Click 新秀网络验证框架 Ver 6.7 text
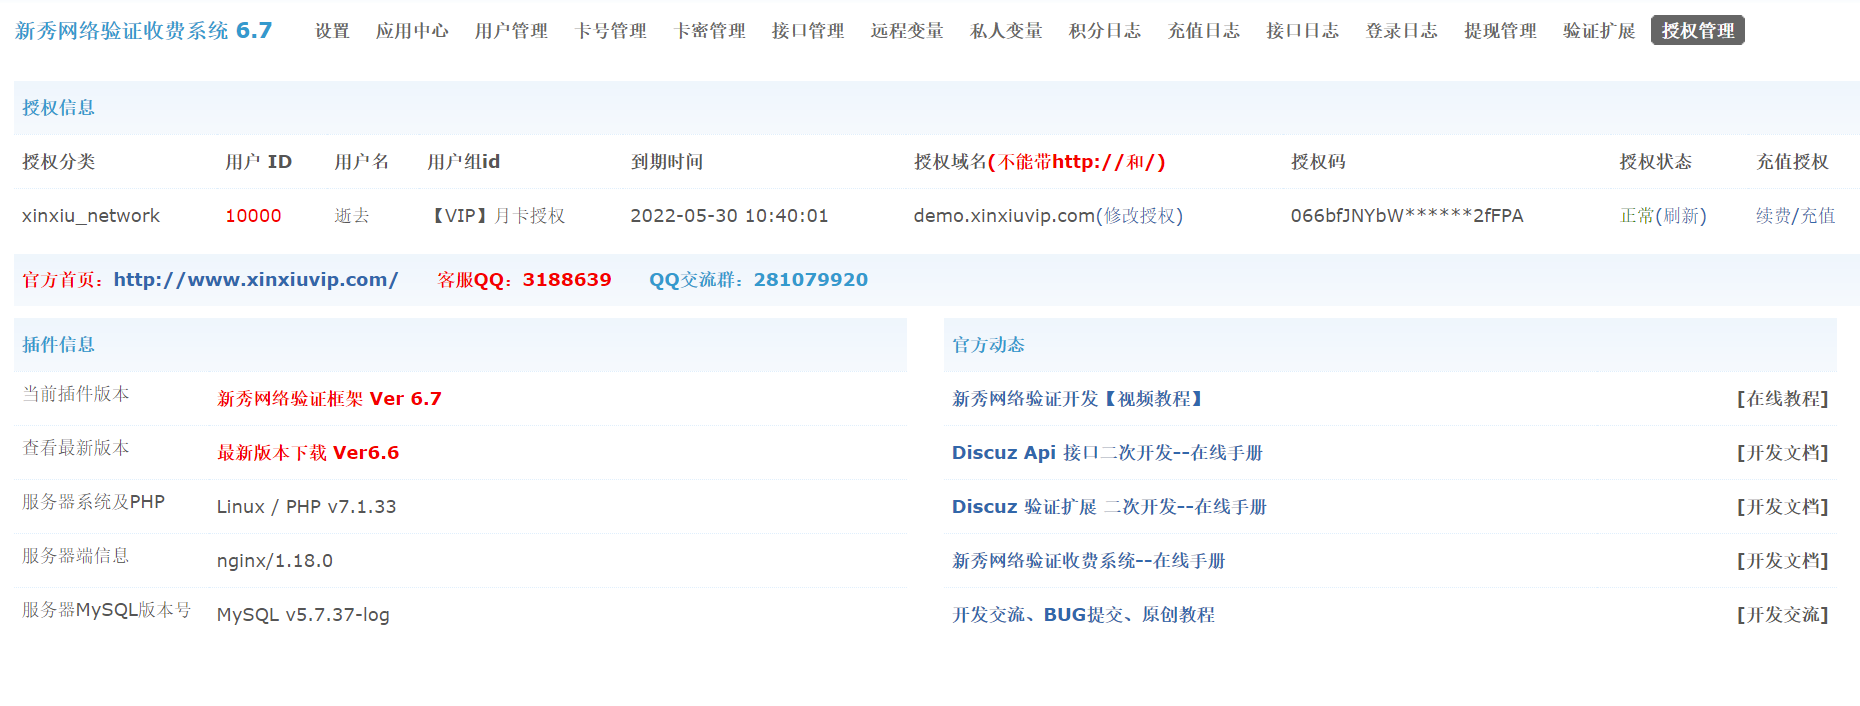The image size is (1860, 706). click(330, 399)
